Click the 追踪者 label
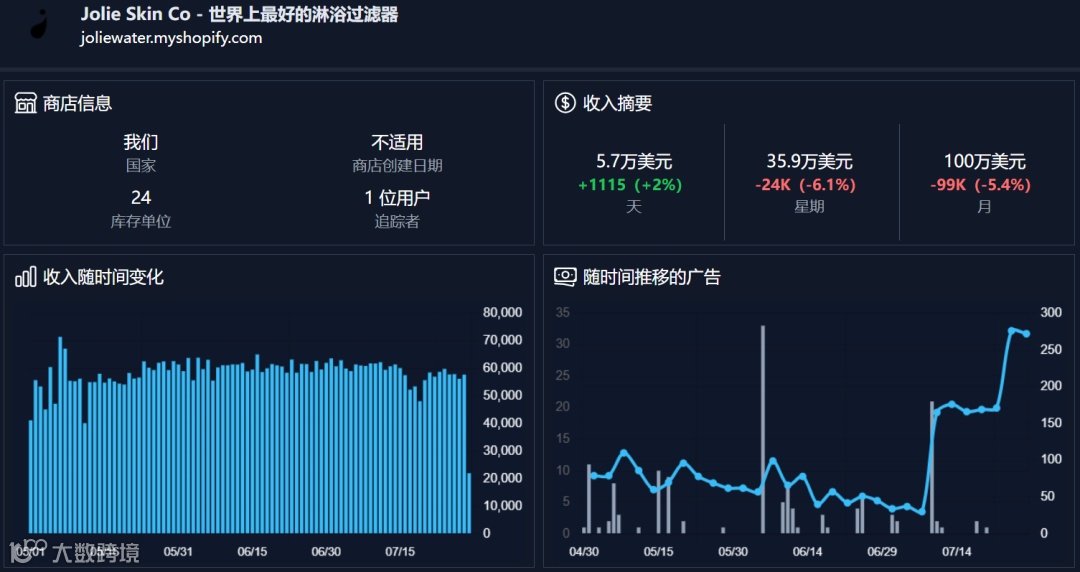1080x572 pixels. tap(397, 221)
